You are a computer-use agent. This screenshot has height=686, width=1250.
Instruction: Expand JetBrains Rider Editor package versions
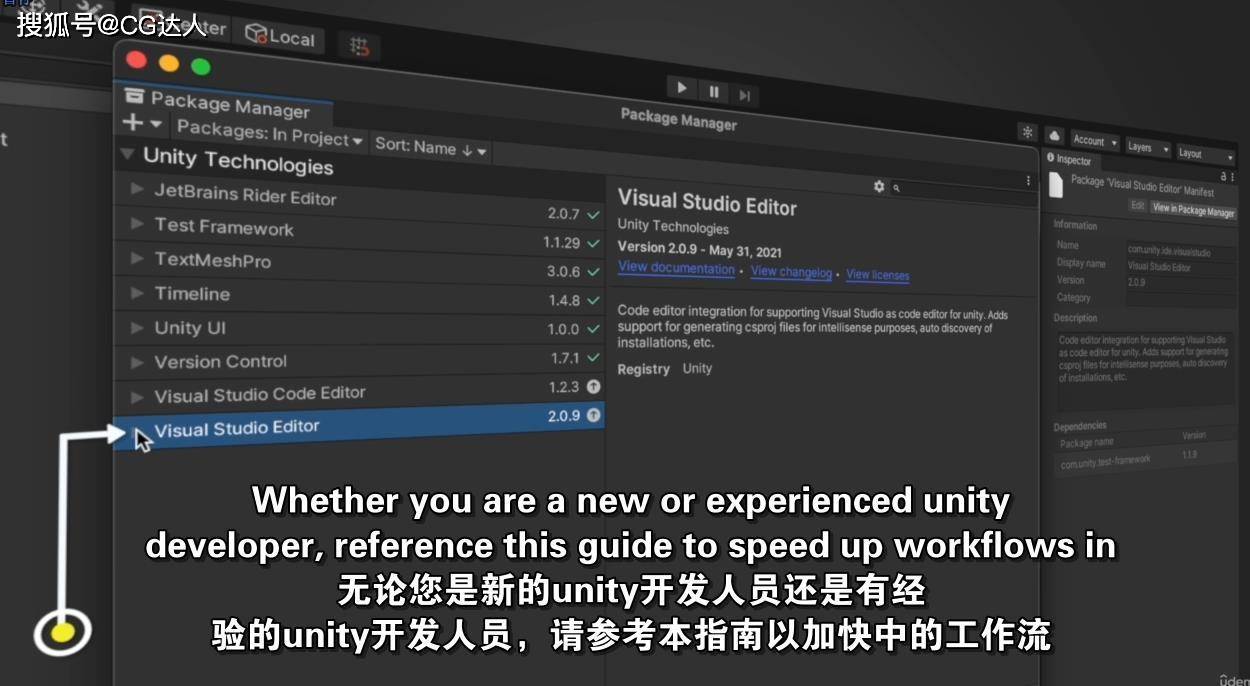tap(137, 189)
